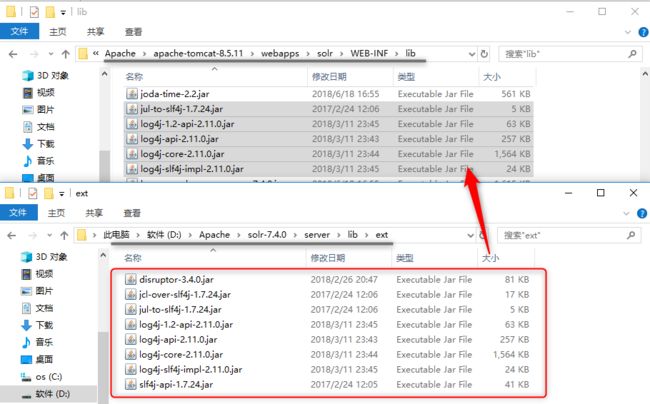Select slf4j-api-1.7.24.jar in ext window
The height and width of the screenshot is (404, 650).
327,385
